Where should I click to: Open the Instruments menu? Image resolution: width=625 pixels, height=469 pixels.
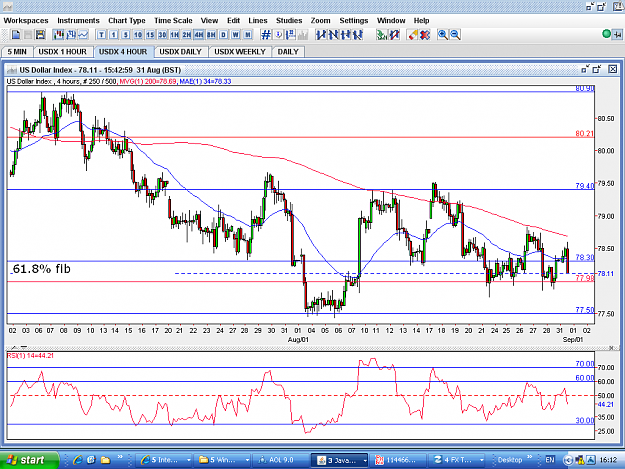pos(79,21)
